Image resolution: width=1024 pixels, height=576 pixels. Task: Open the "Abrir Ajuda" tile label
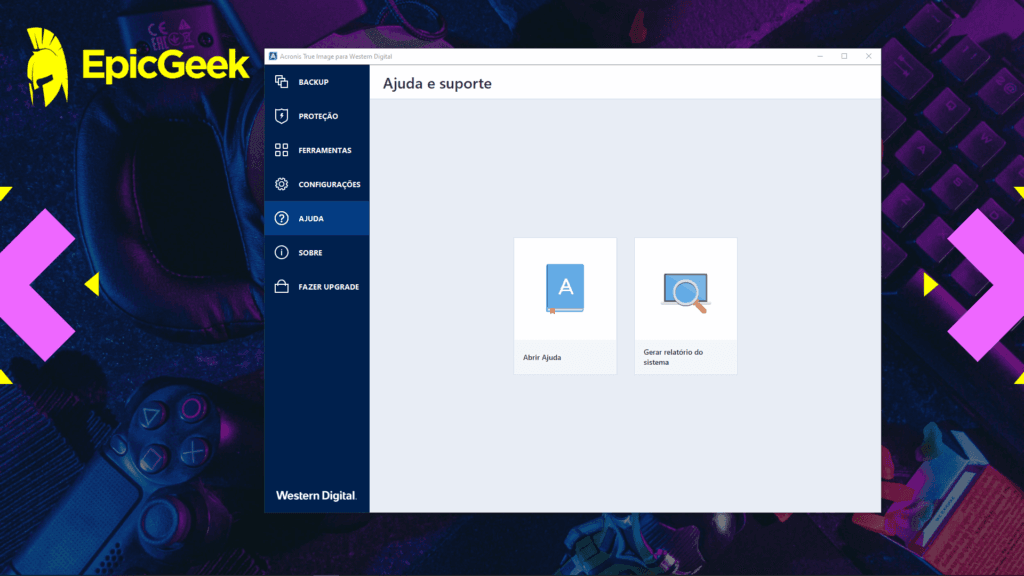[542, 357]
